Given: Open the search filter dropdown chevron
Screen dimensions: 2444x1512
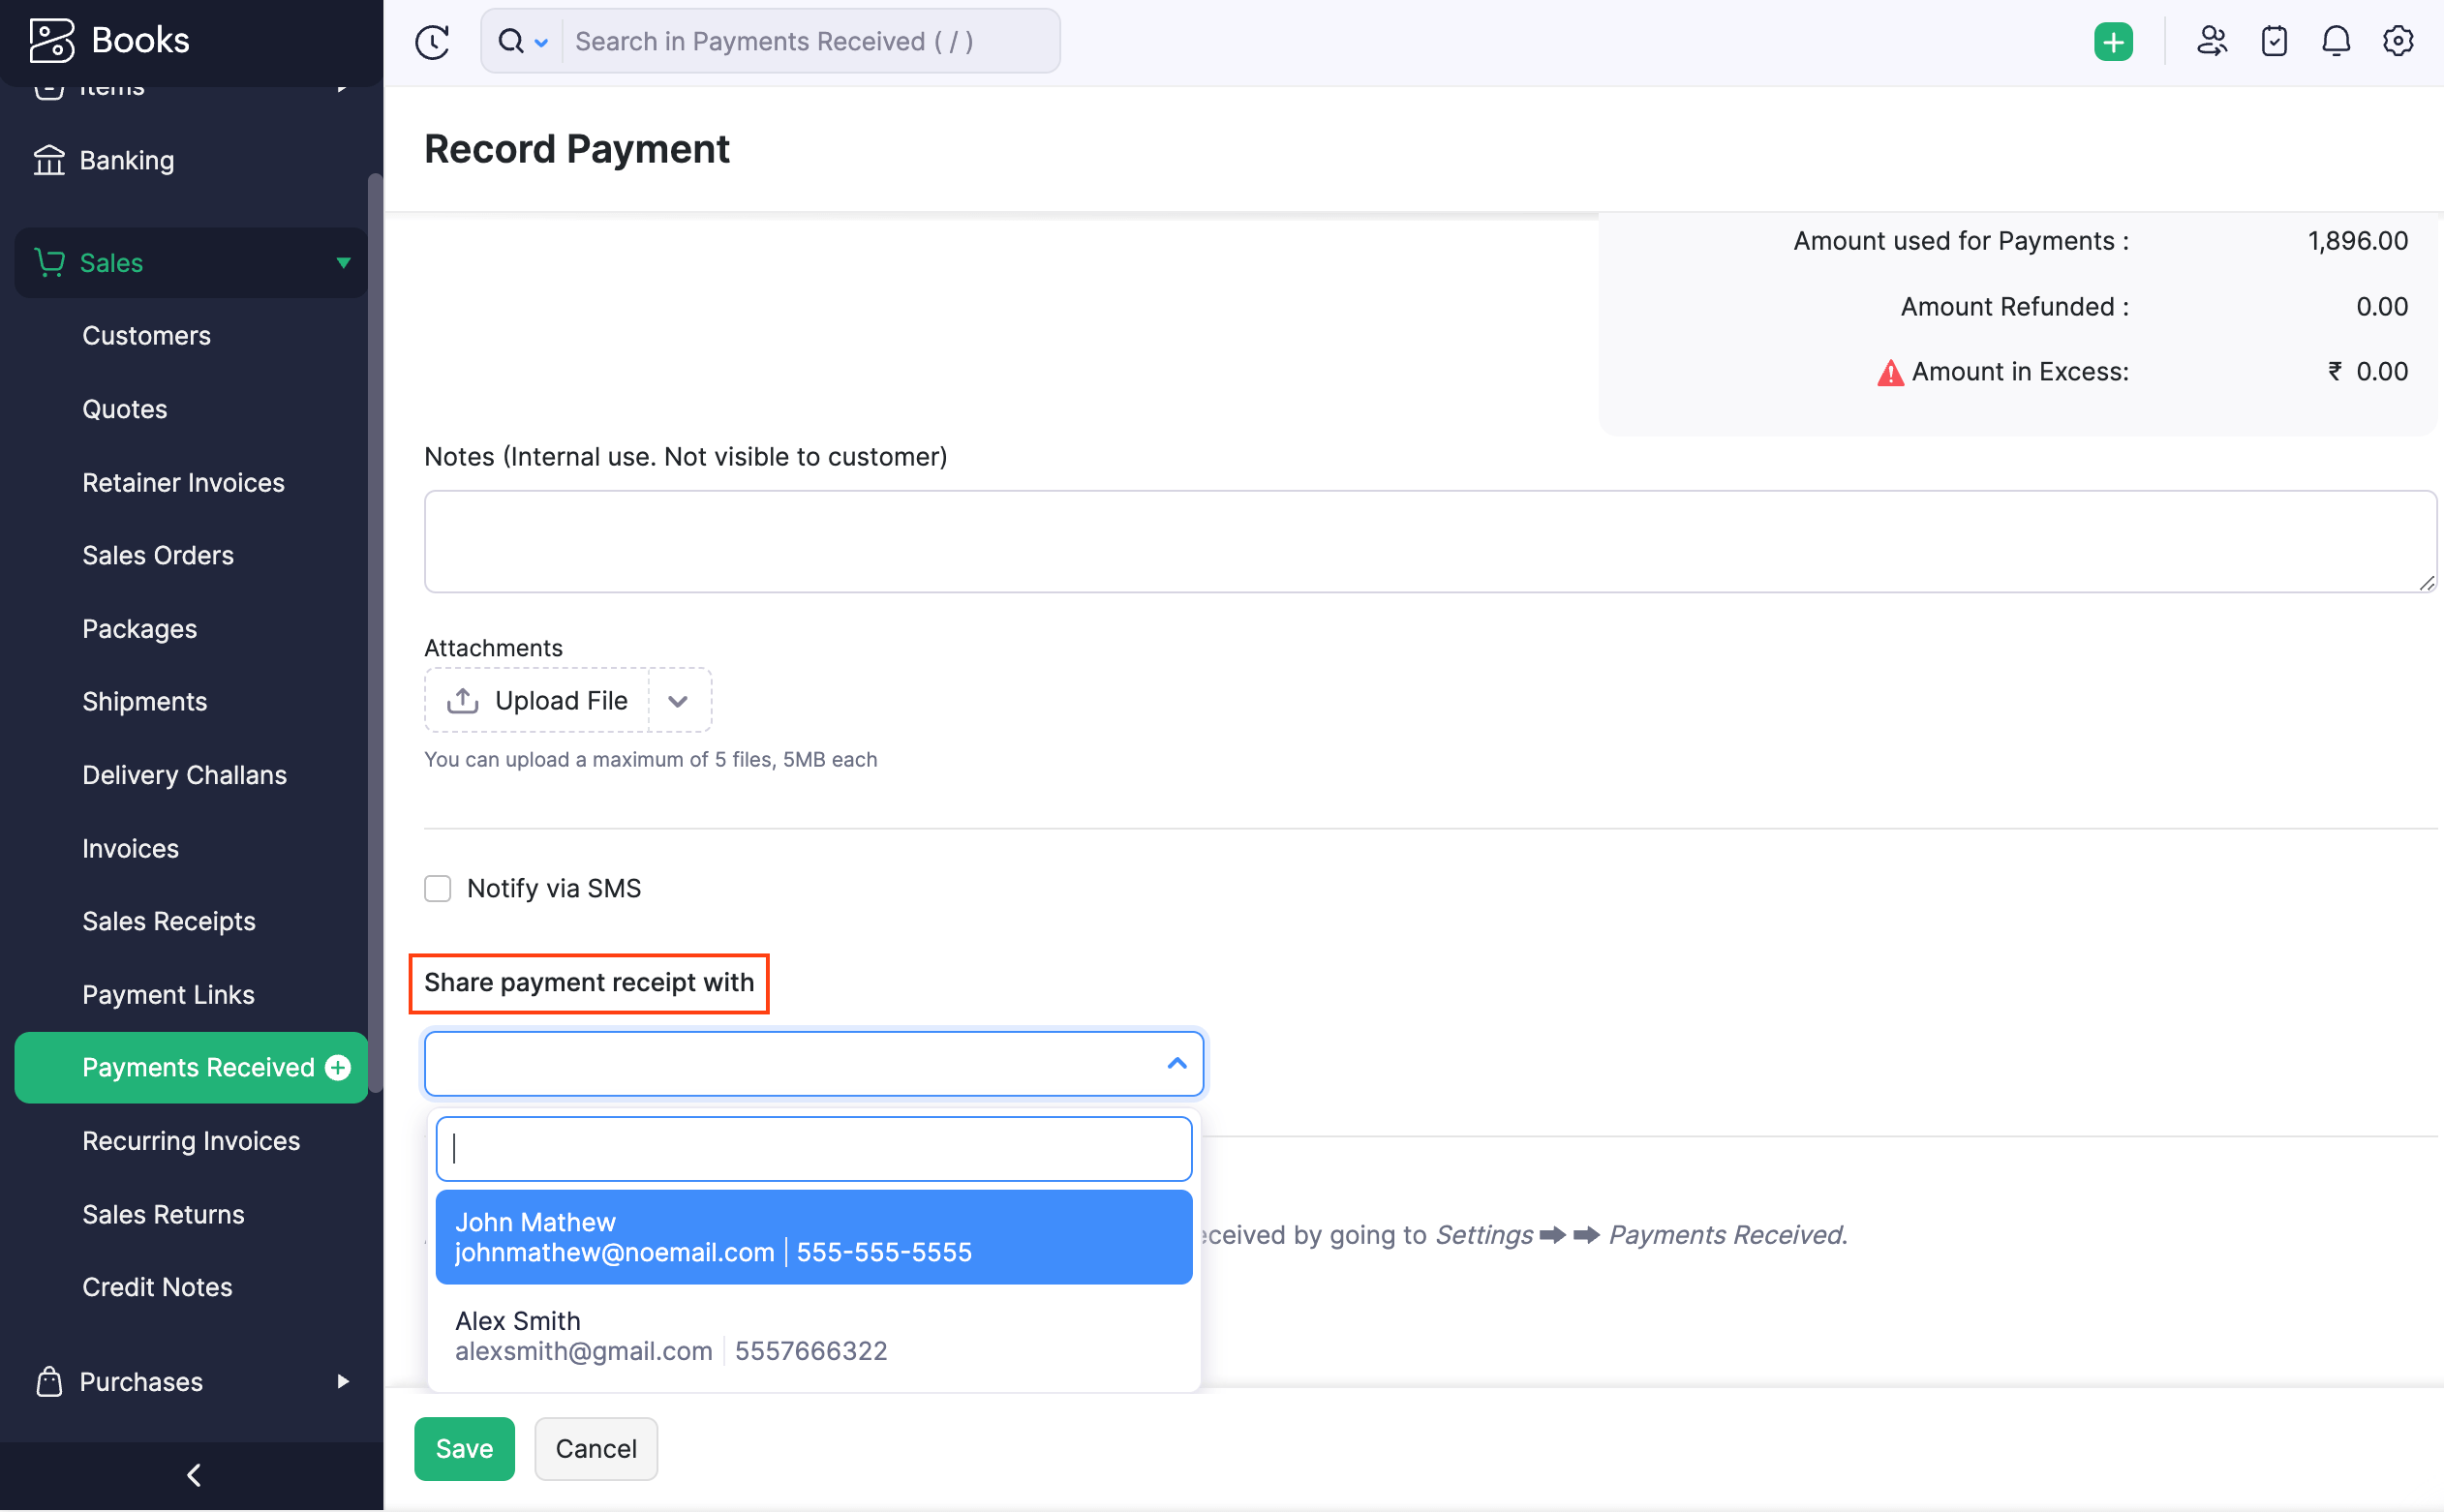Looking at the screenshot, I should tap(543, 41).
